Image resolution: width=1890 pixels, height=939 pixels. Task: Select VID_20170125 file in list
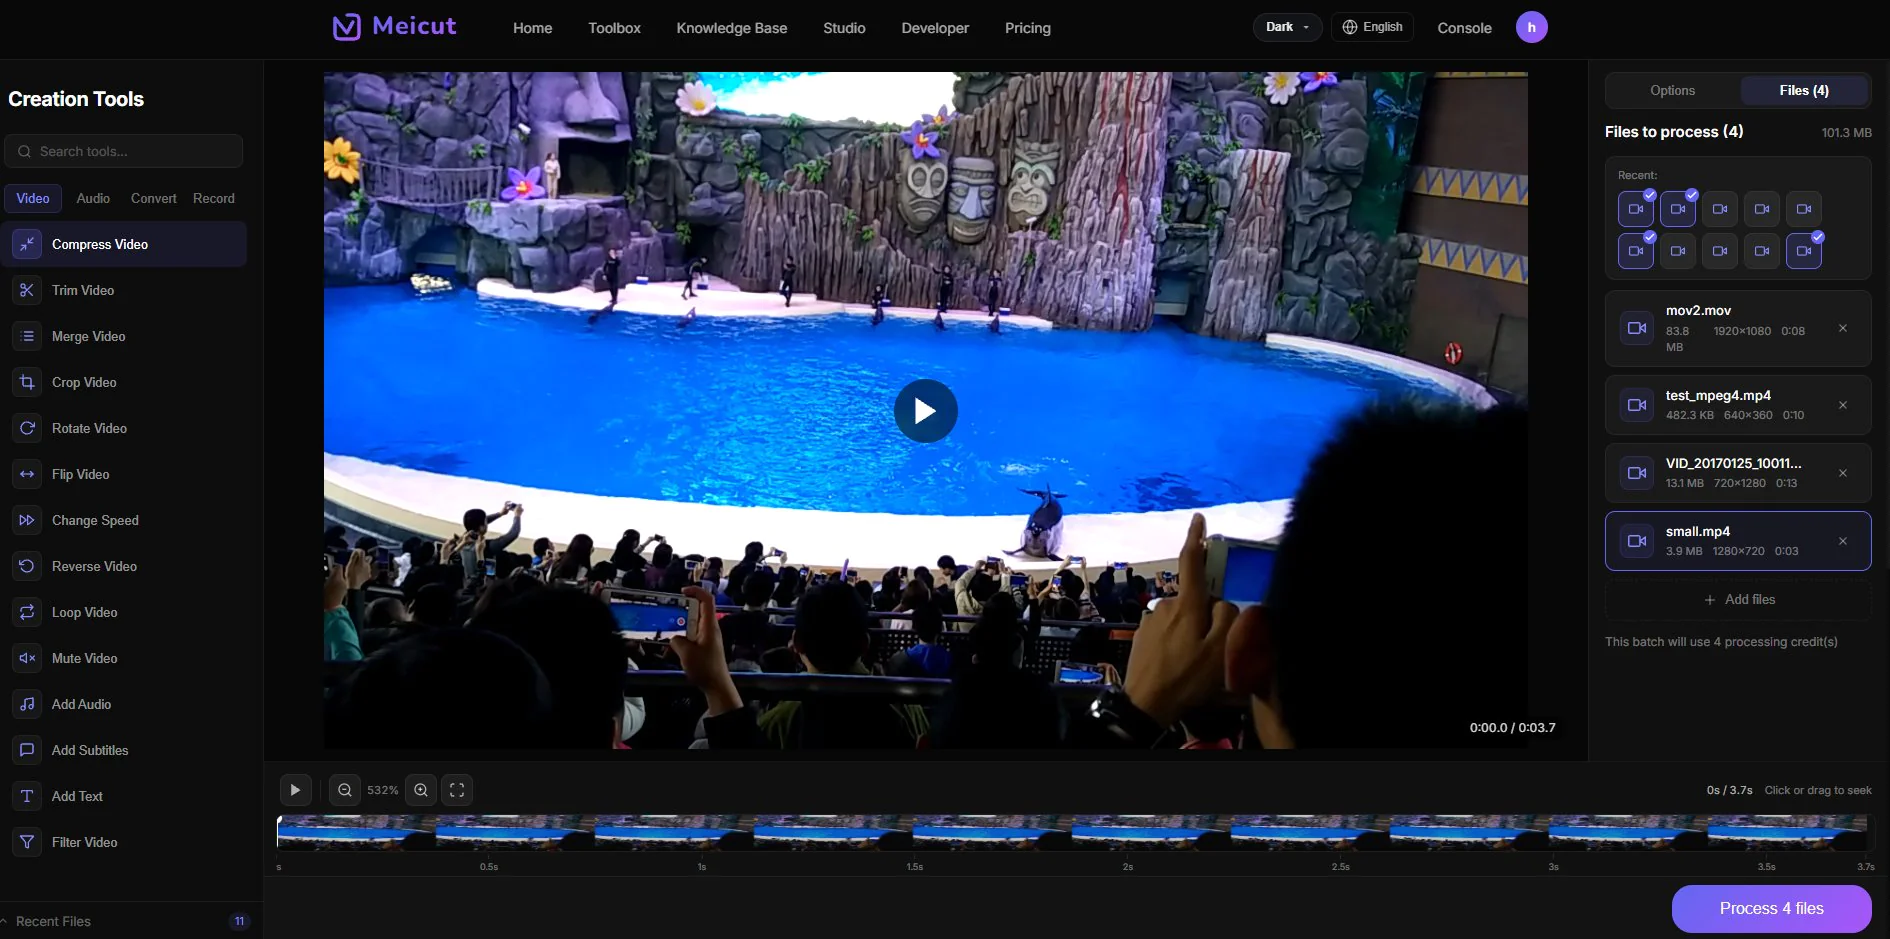tap(1738, 473)
